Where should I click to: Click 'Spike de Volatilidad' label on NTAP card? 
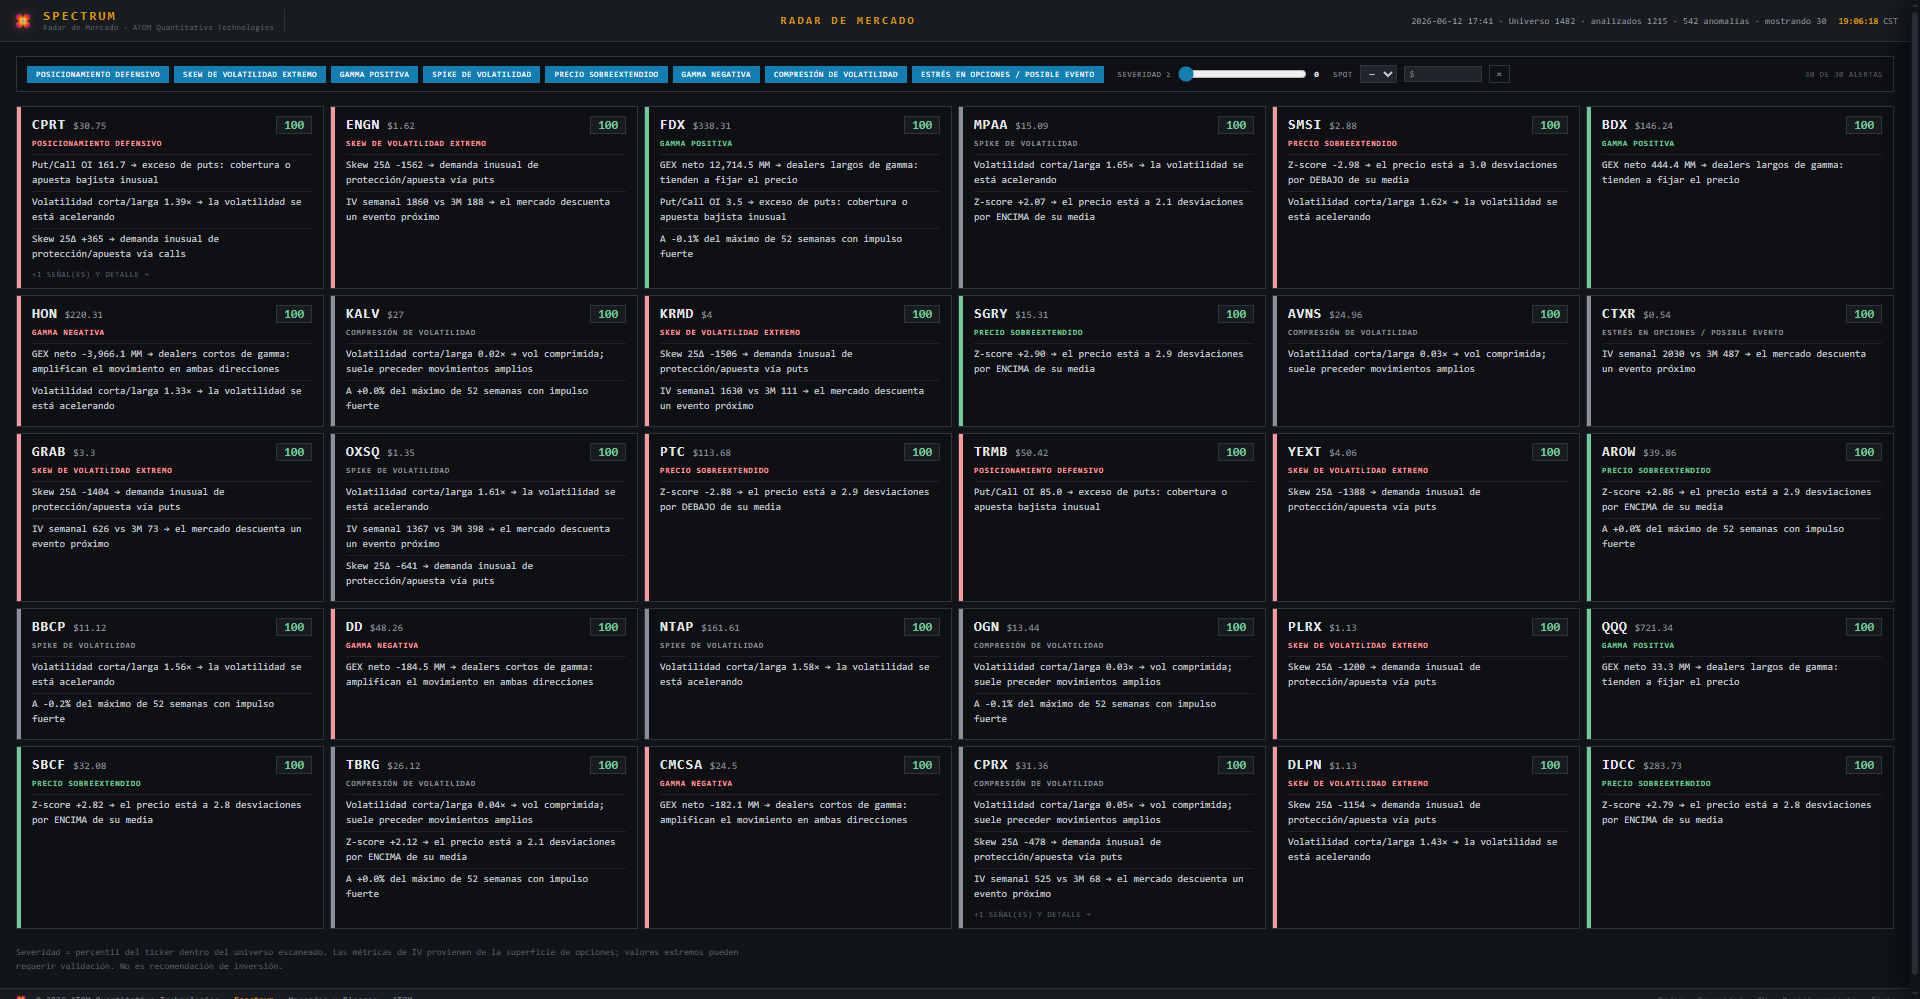[711, 646]
